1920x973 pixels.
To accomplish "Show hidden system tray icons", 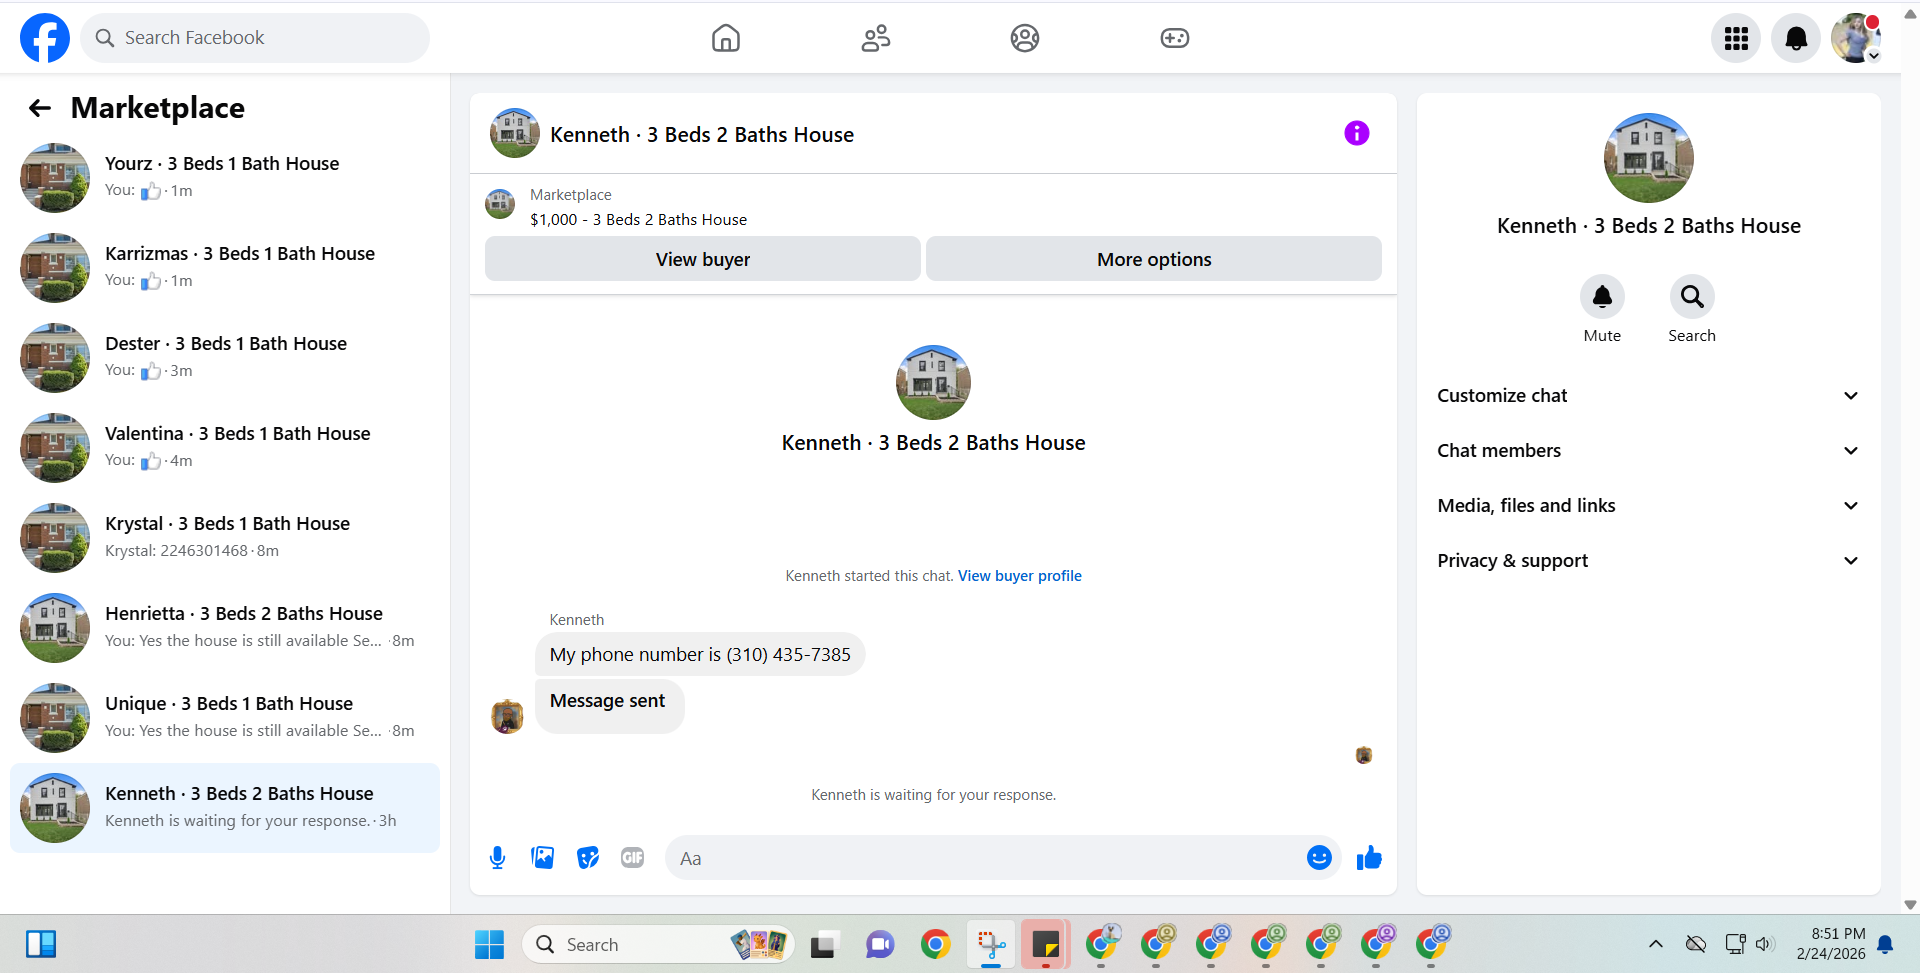I will point(1656,944).
